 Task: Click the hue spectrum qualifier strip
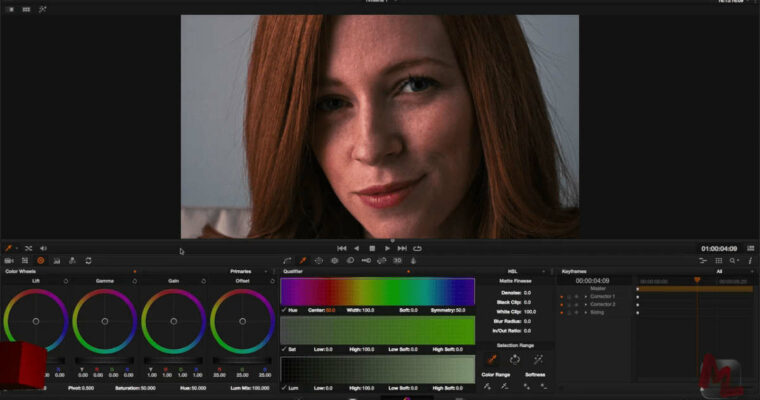(x=378, y=291)
